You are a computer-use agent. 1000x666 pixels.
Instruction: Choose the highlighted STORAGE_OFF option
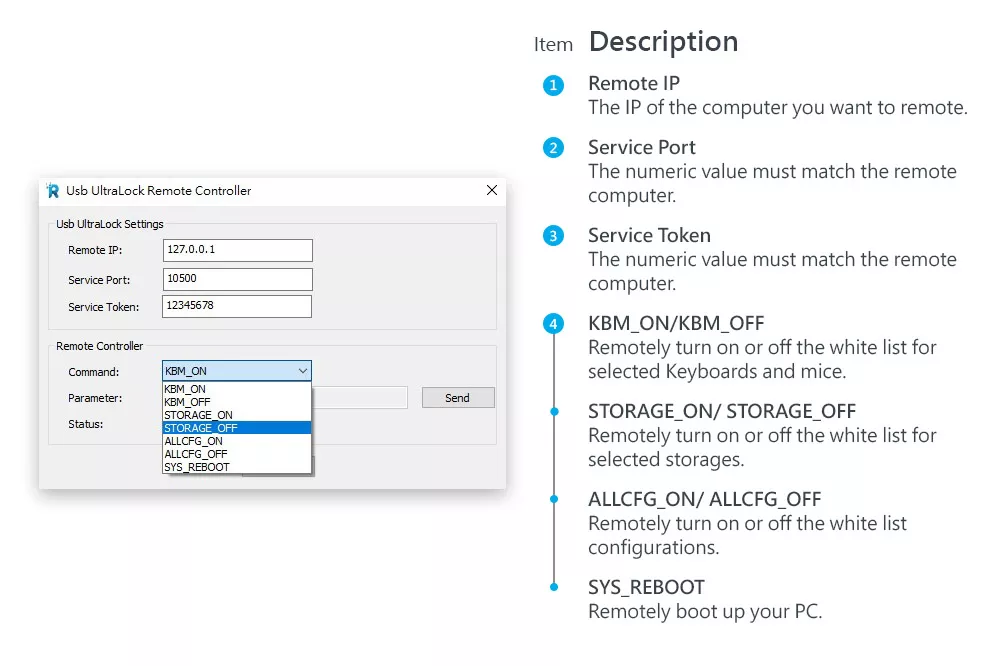tap(200, 428)
